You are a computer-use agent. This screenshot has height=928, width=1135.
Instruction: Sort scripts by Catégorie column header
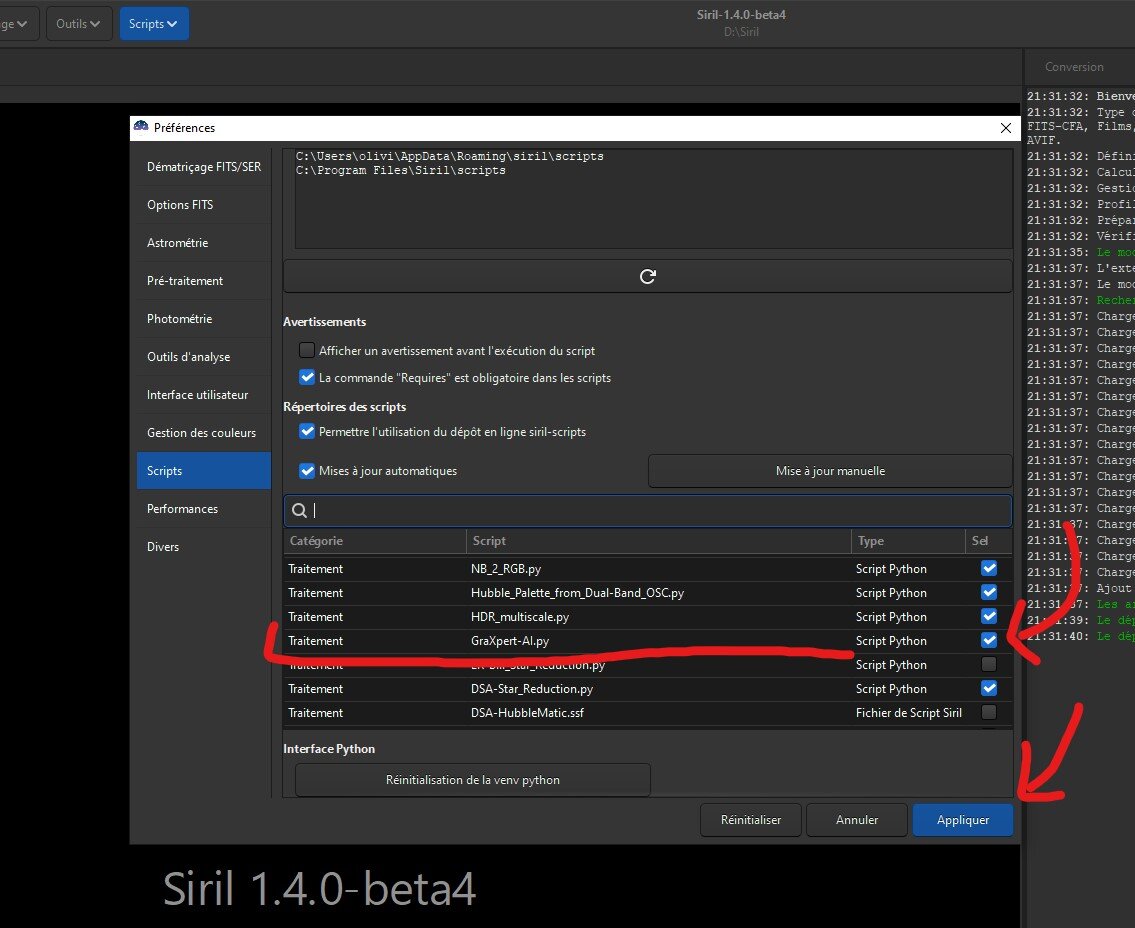click(x=375, y=541)
